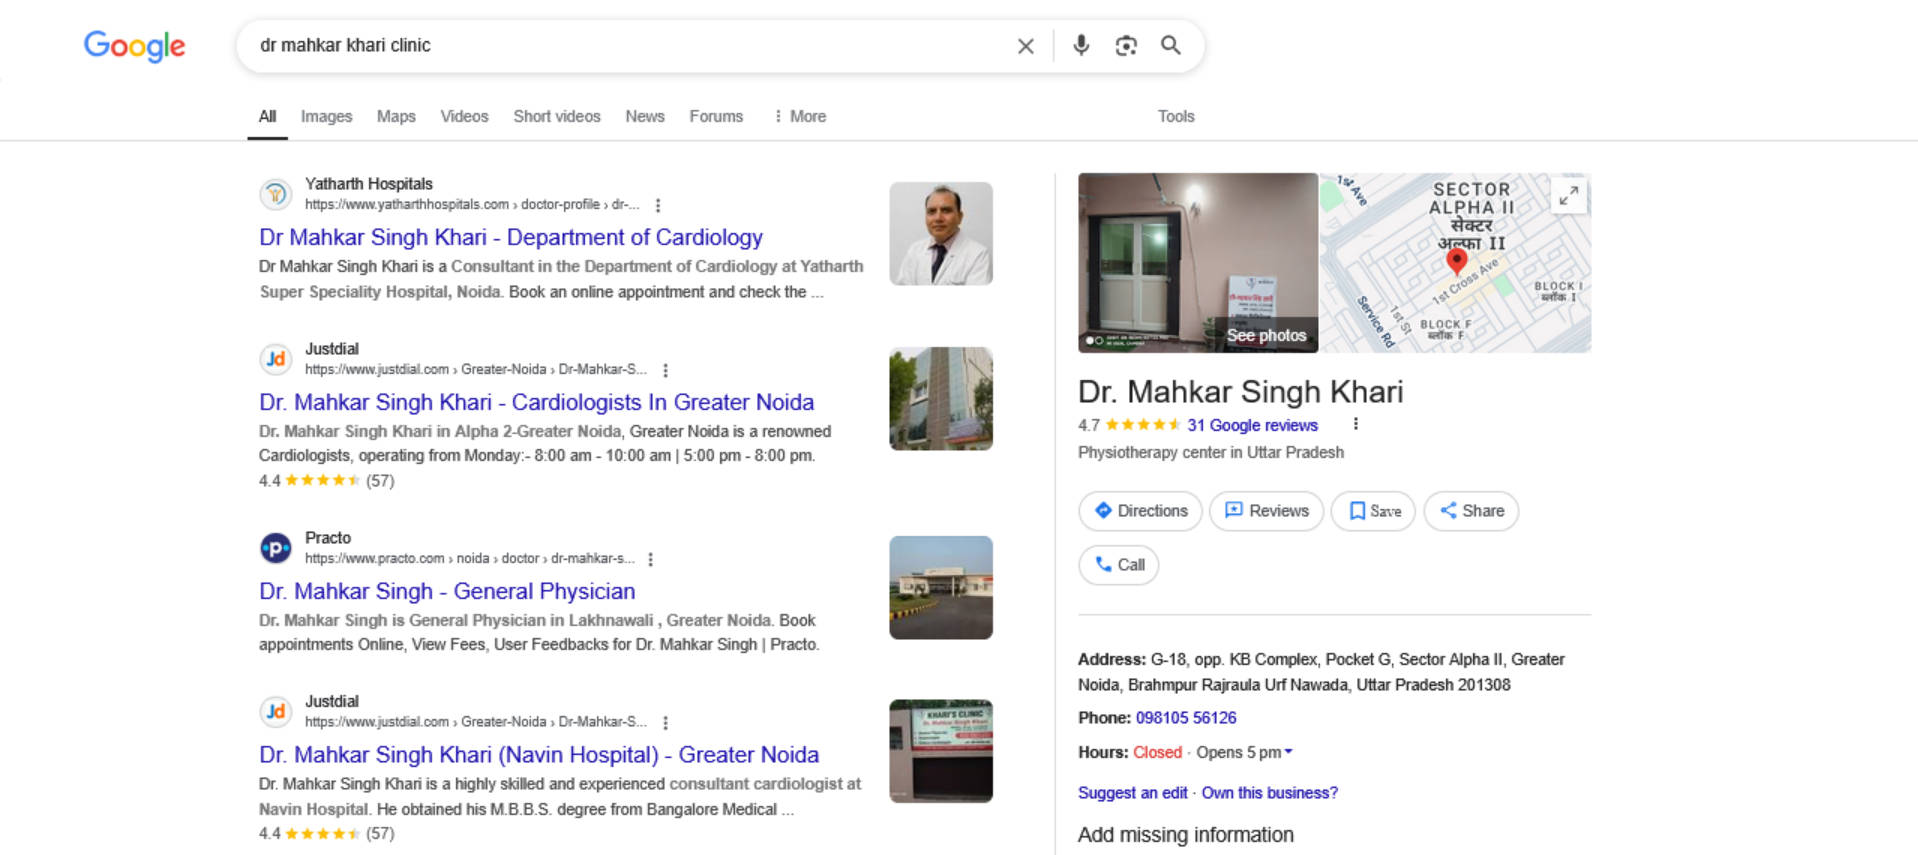Submit search with the magnifying glass icon

[1171, 46]
